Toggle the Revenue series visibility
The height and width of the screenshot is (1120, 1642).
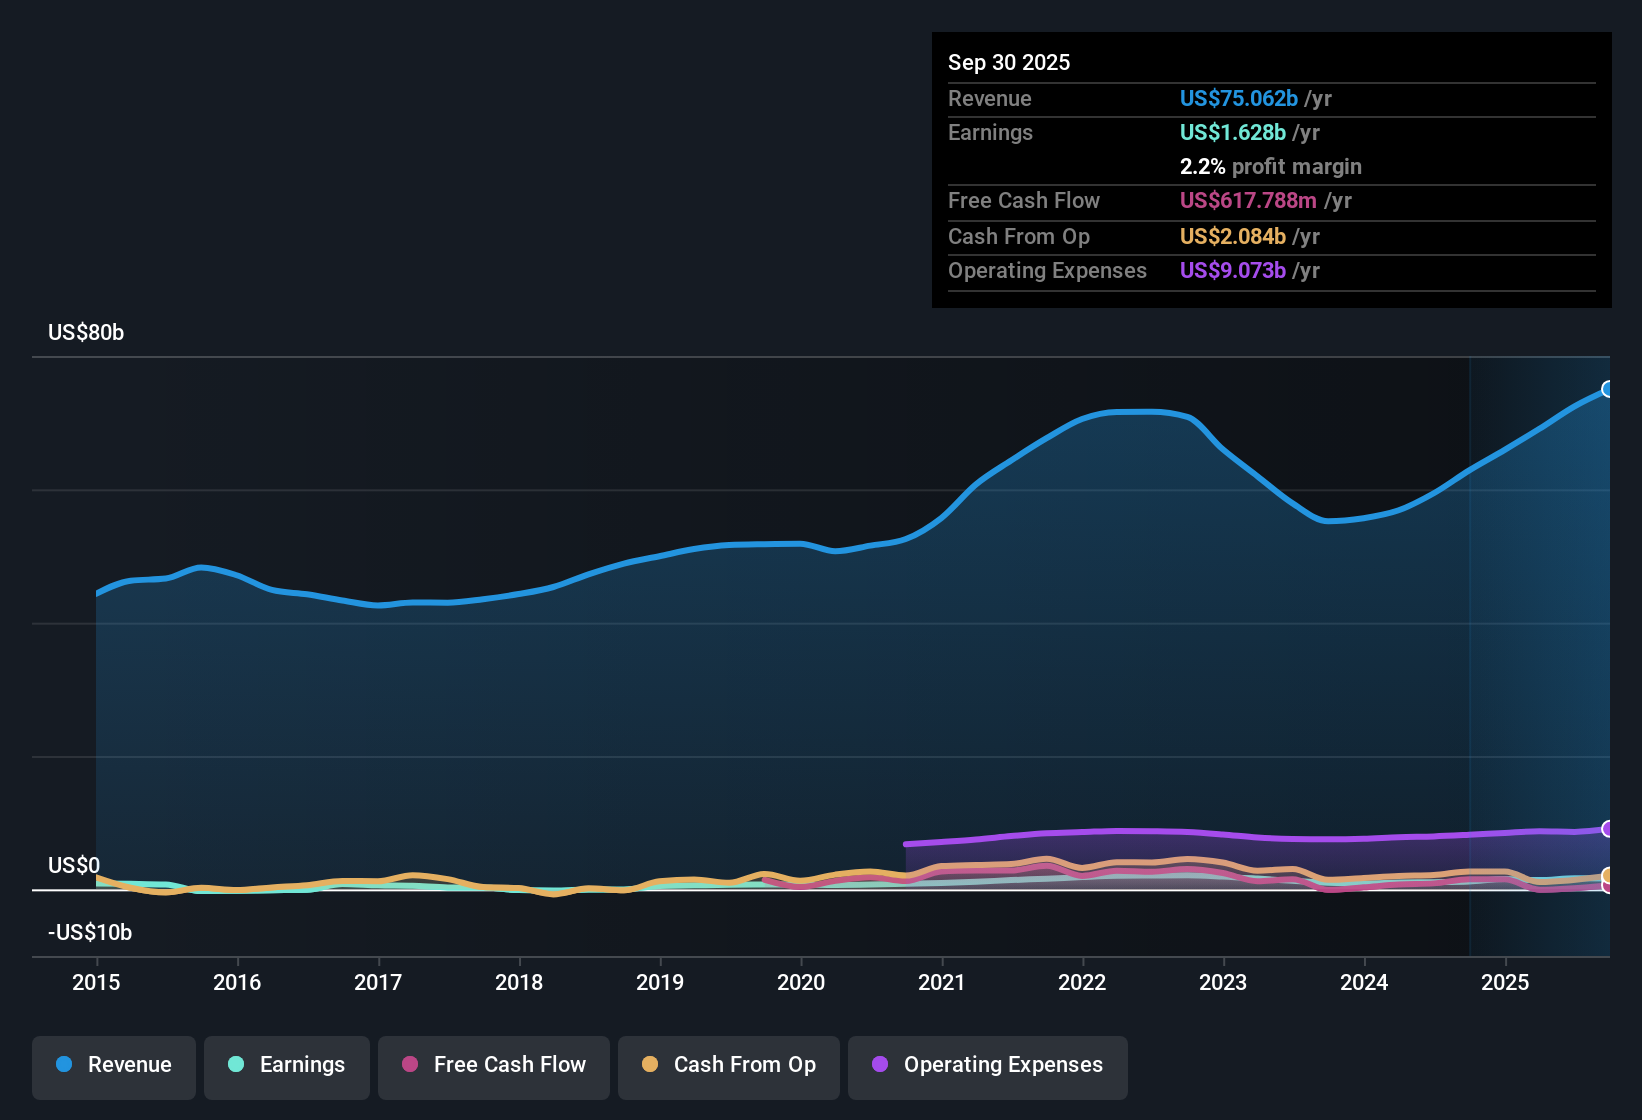coord(113,1065)
